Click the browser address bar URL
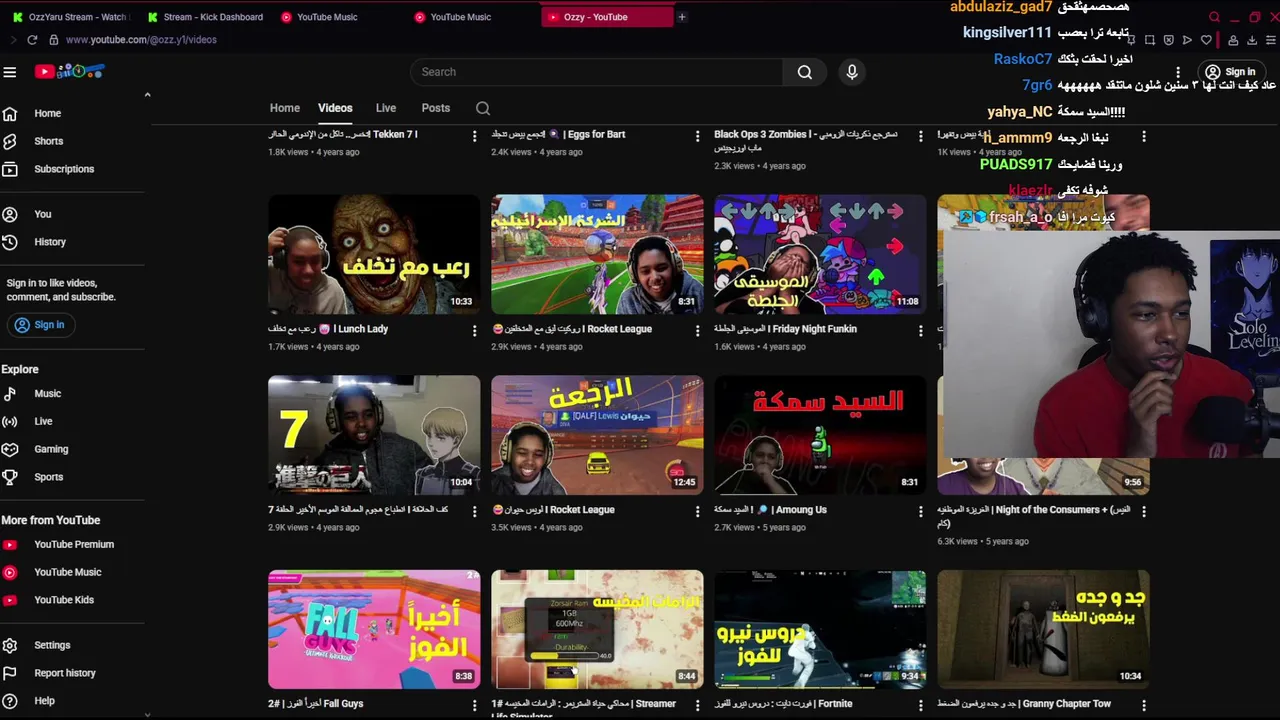The width and height of the screenshot is (1280, 720). pos(141,40)
